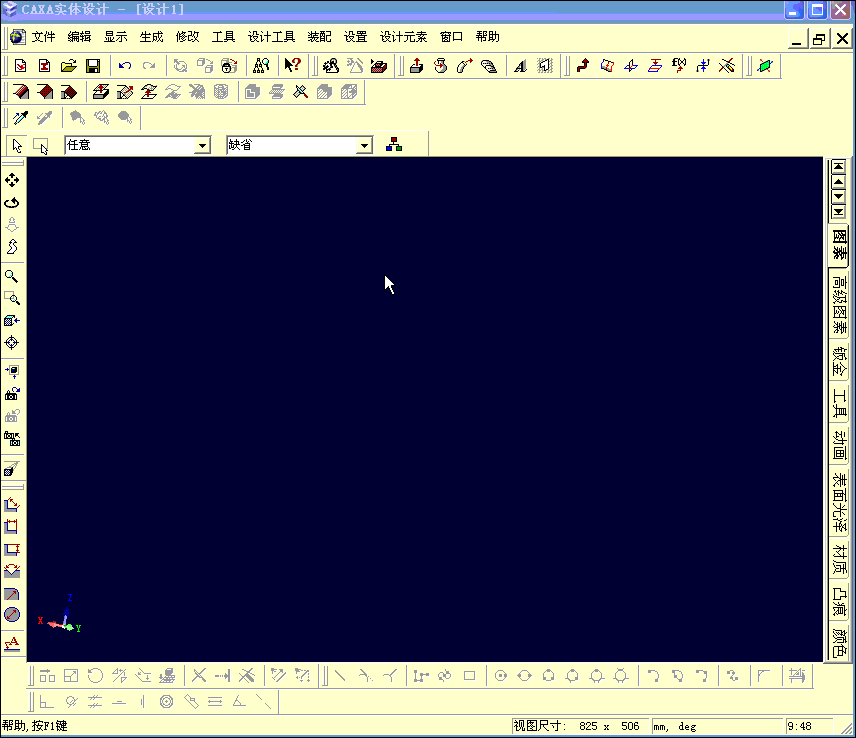Select the 3D text 'A' tool icon

pos(520,66)
